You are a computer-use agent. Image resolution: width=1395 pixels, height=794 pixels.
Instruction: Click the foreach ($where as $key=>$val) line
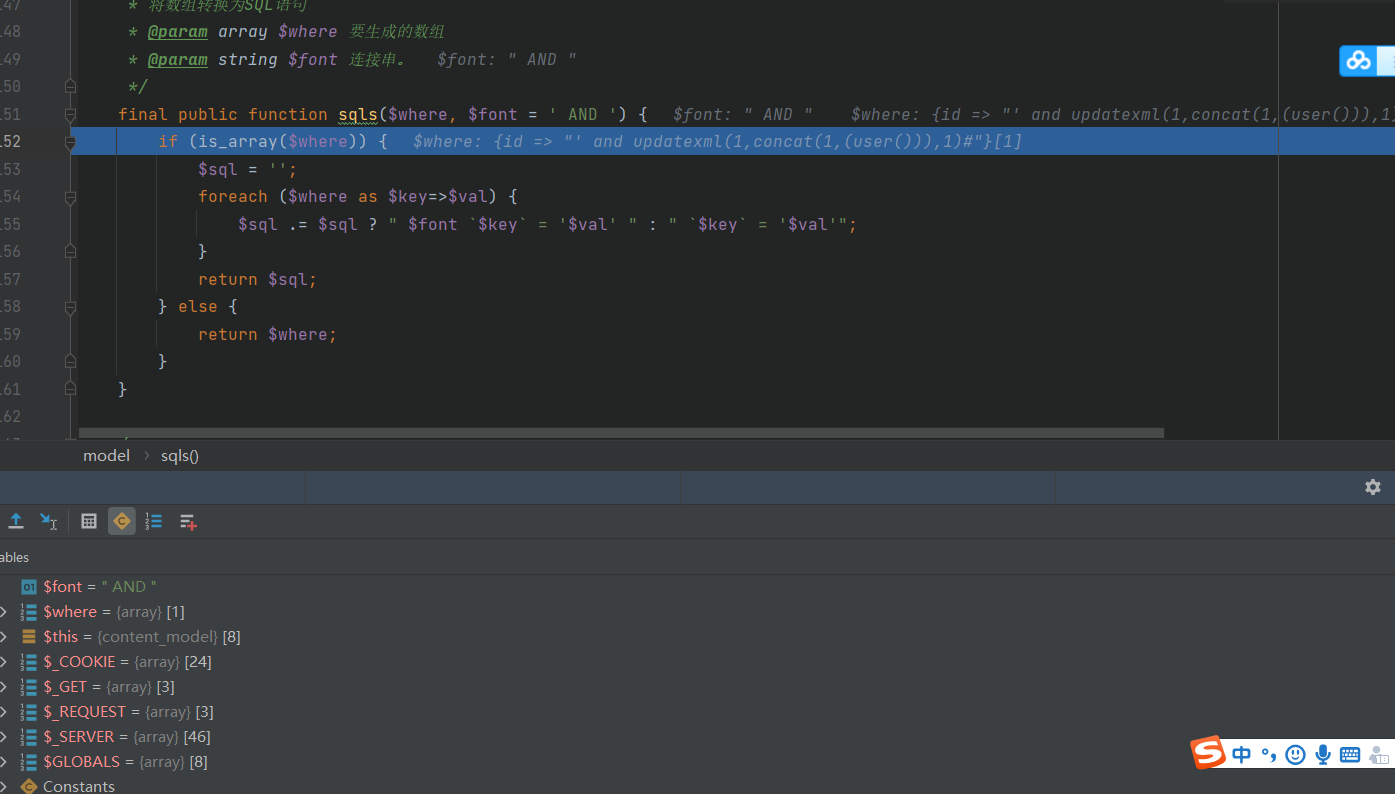[x=357, y=197]
